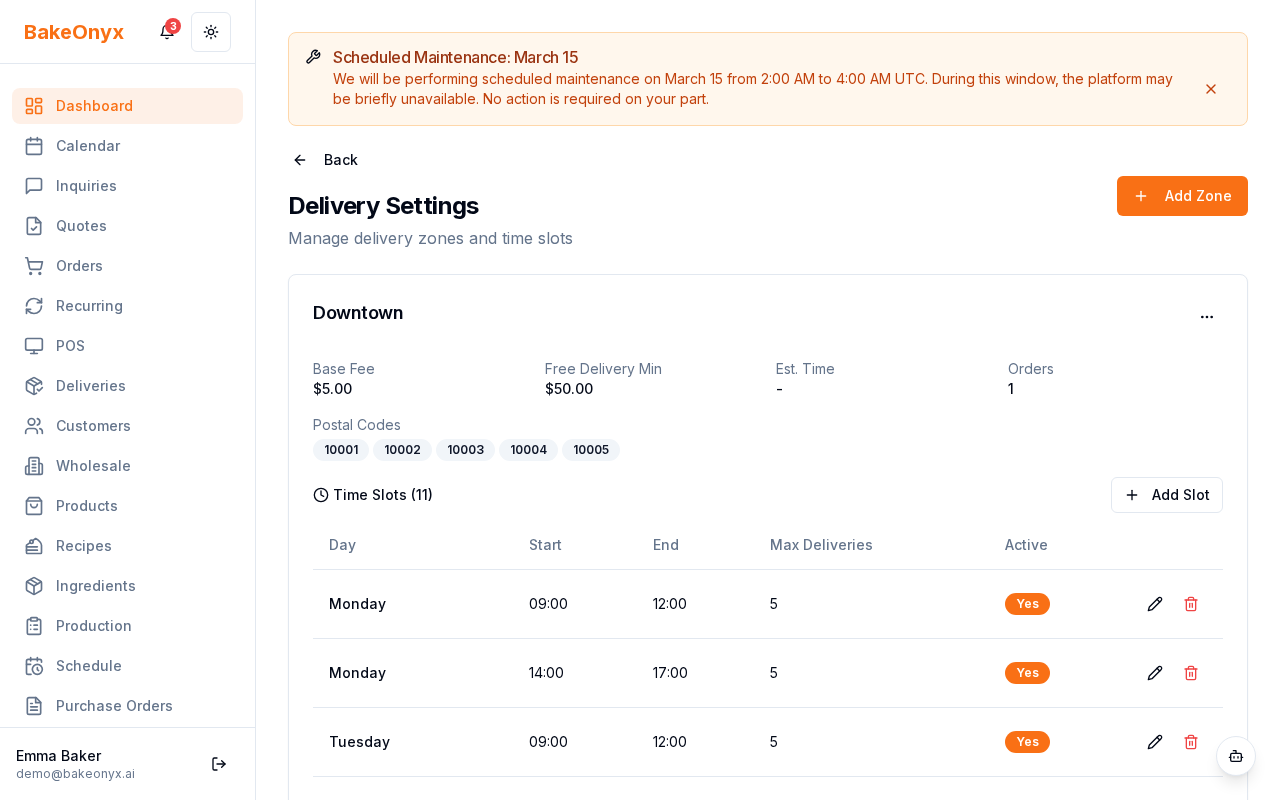Open the Downtown zone options menu
This screenshot has height=800, width=1280.
pyautogui.click(x=1207, y=317)
